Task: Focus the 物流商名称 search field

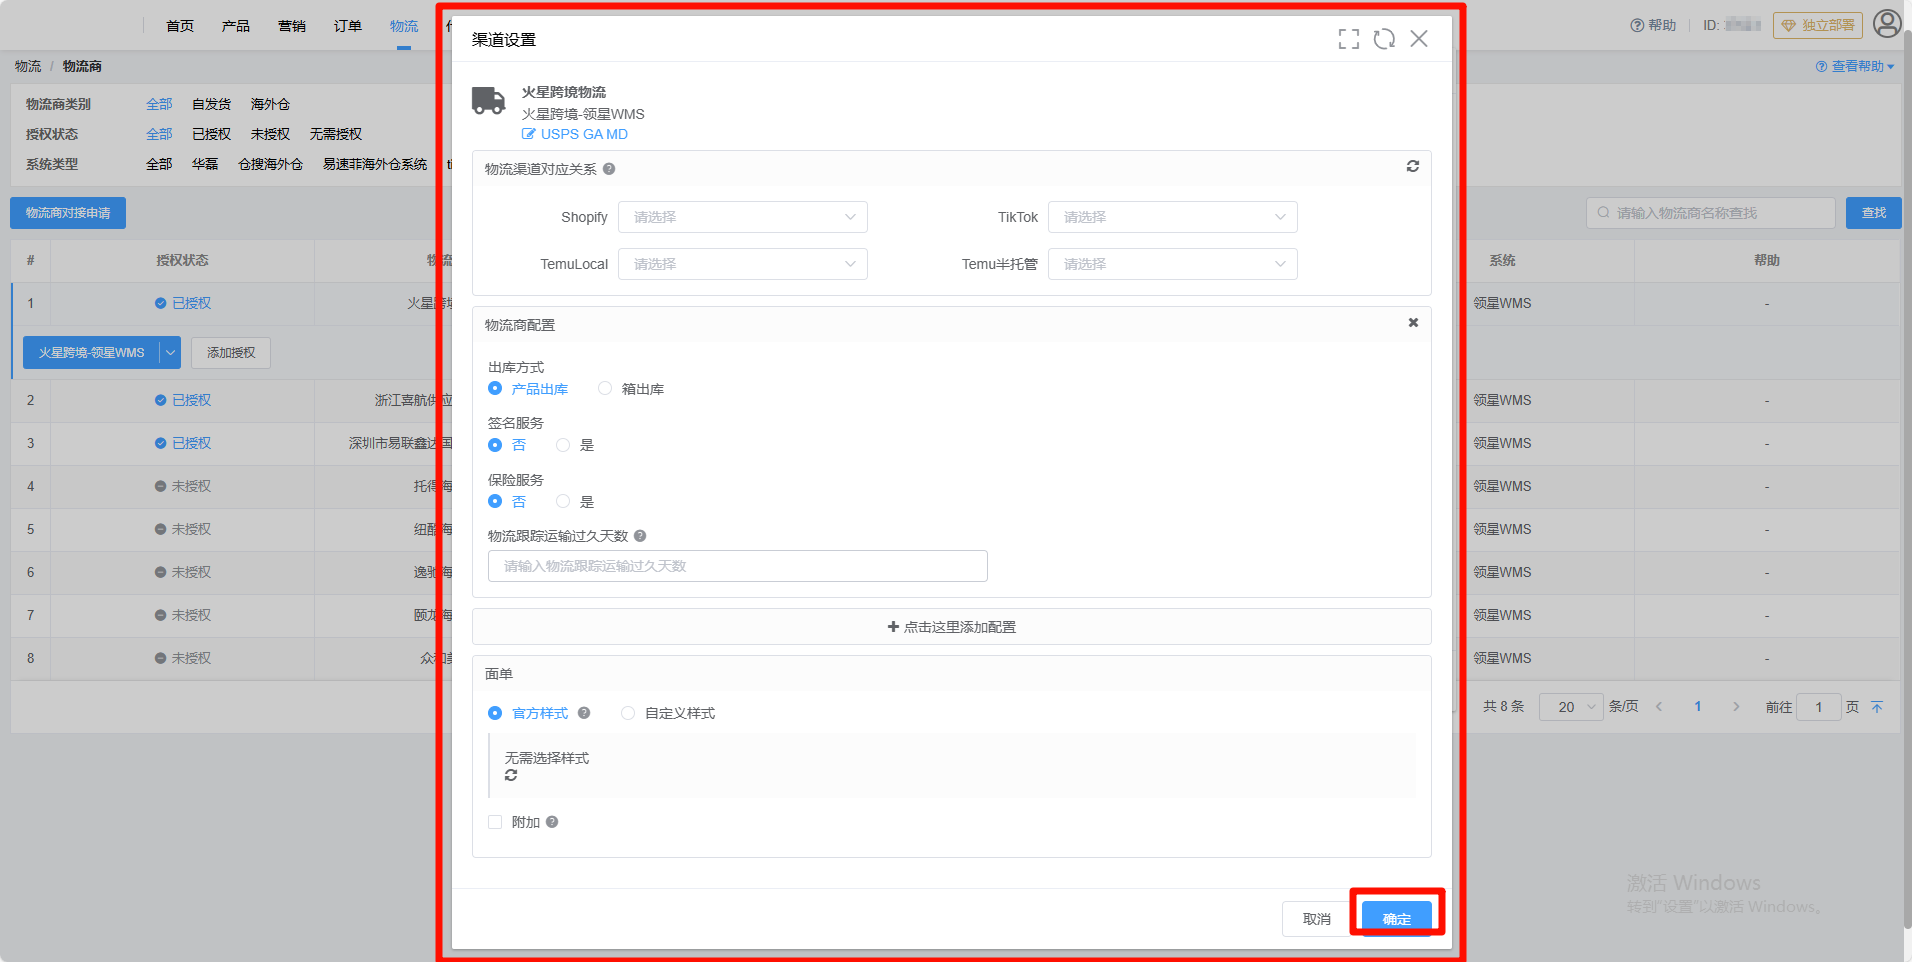Action: coord(1710,213)
